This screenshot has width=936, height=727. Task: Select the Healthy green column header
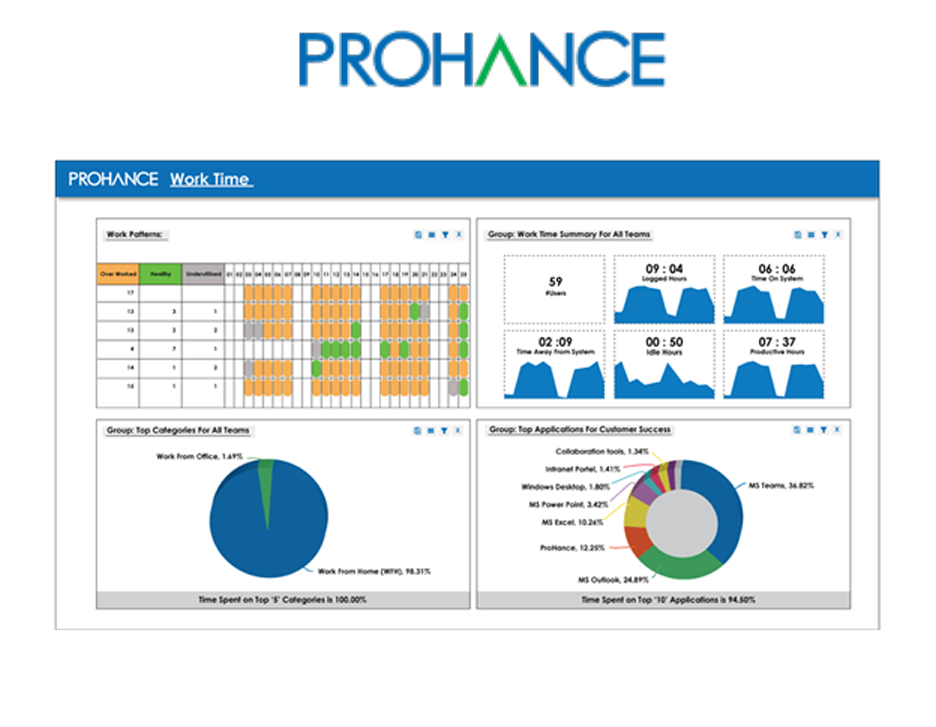coord(161,274)
